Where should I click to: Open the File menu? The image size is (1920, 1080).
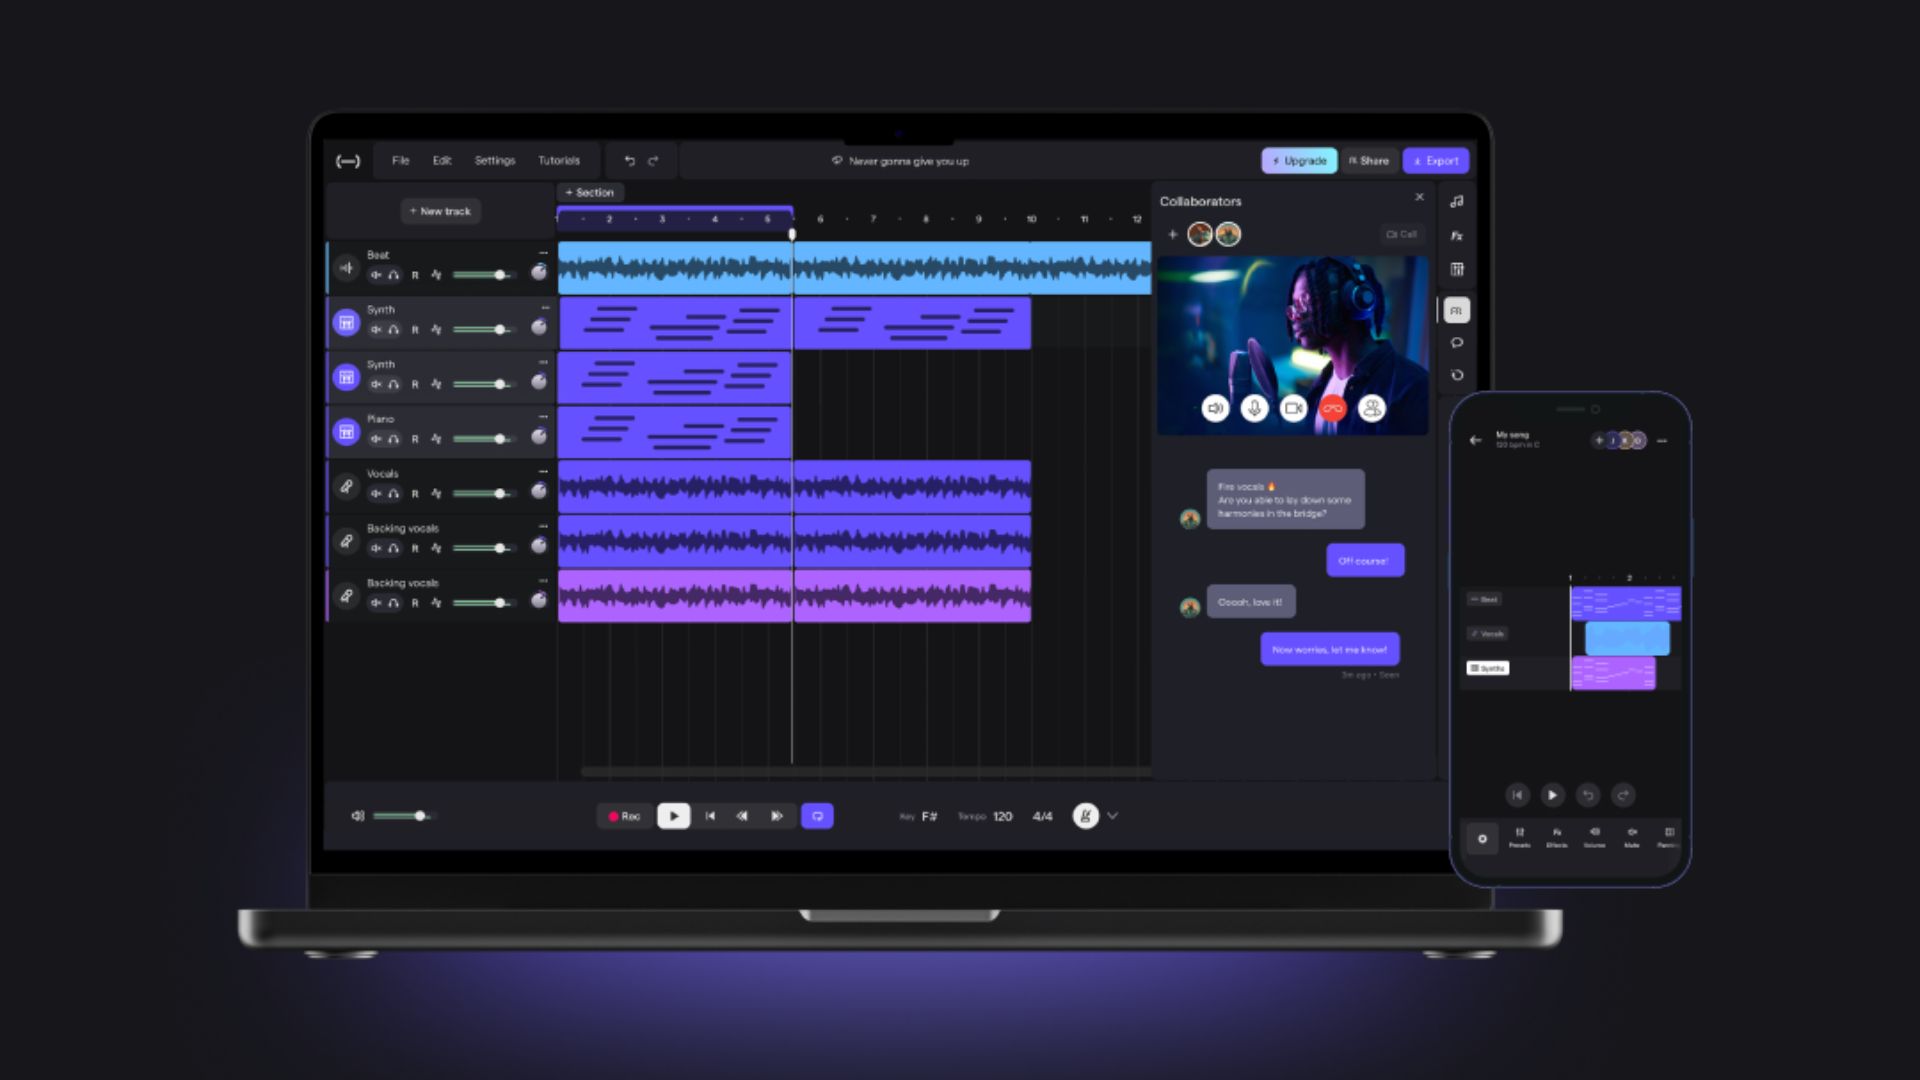401,160
